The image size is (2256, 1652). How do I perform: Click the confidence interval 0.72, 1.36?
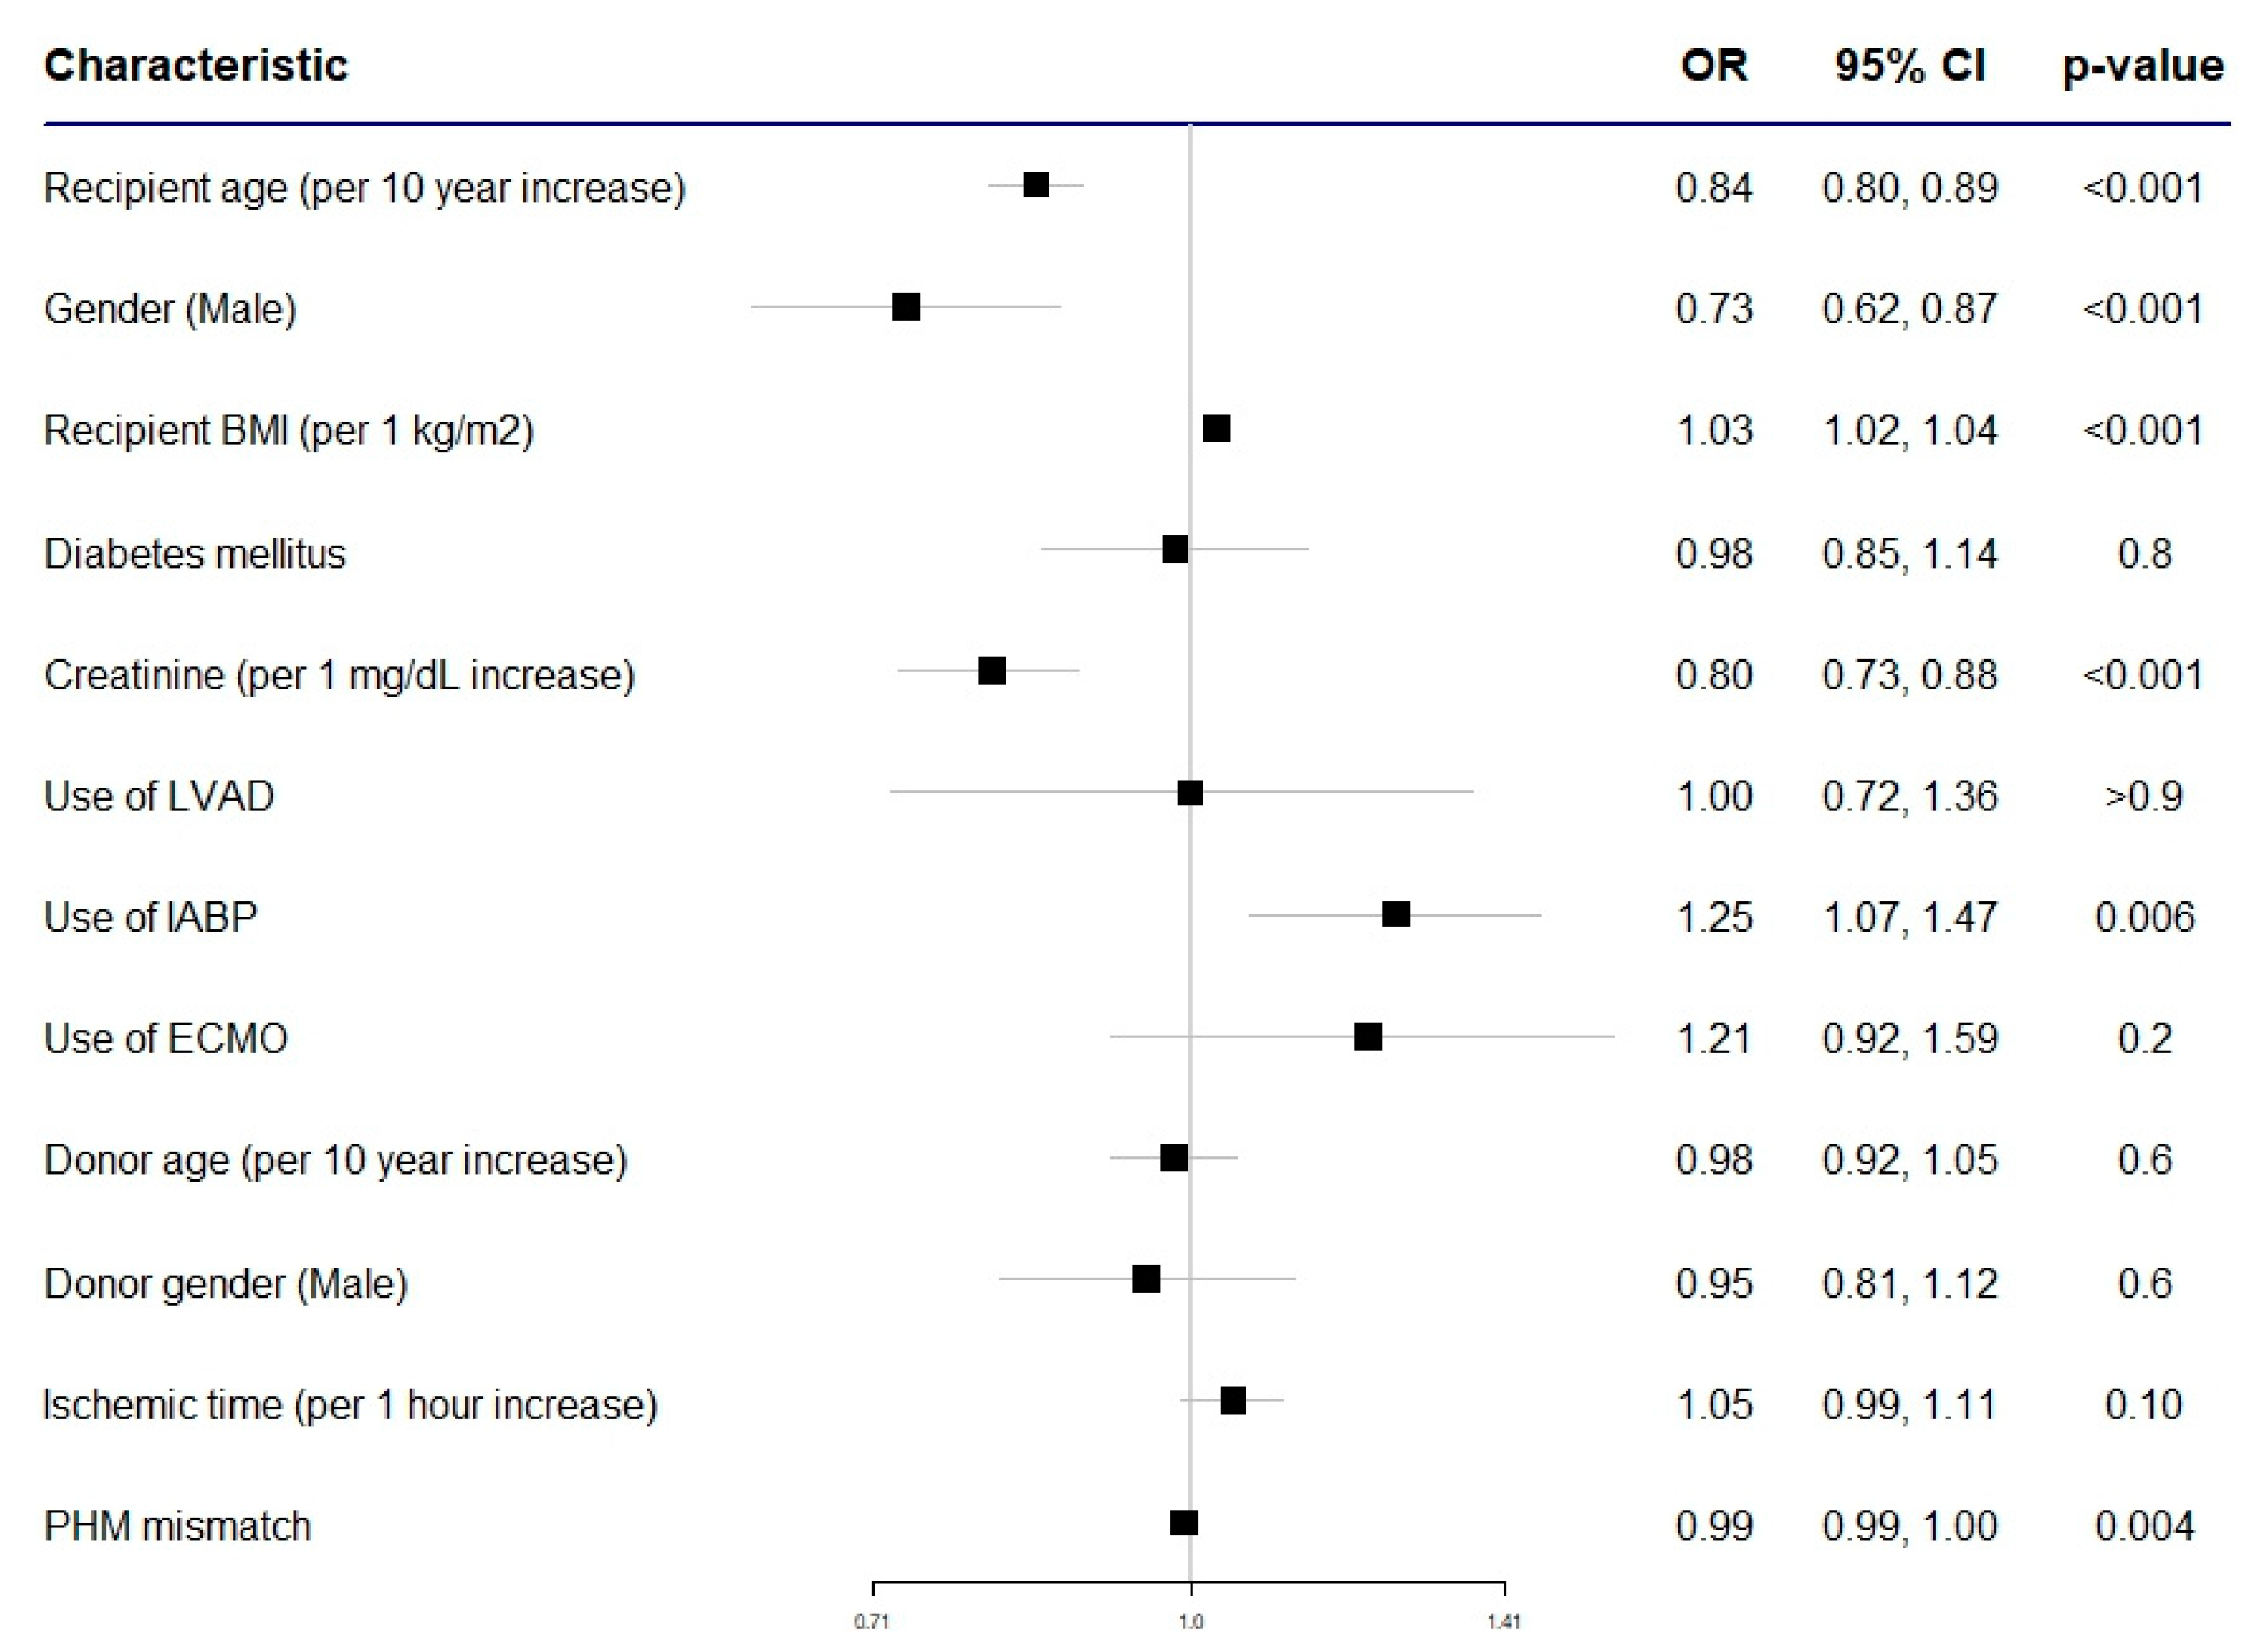click(x=1909, y=797)
